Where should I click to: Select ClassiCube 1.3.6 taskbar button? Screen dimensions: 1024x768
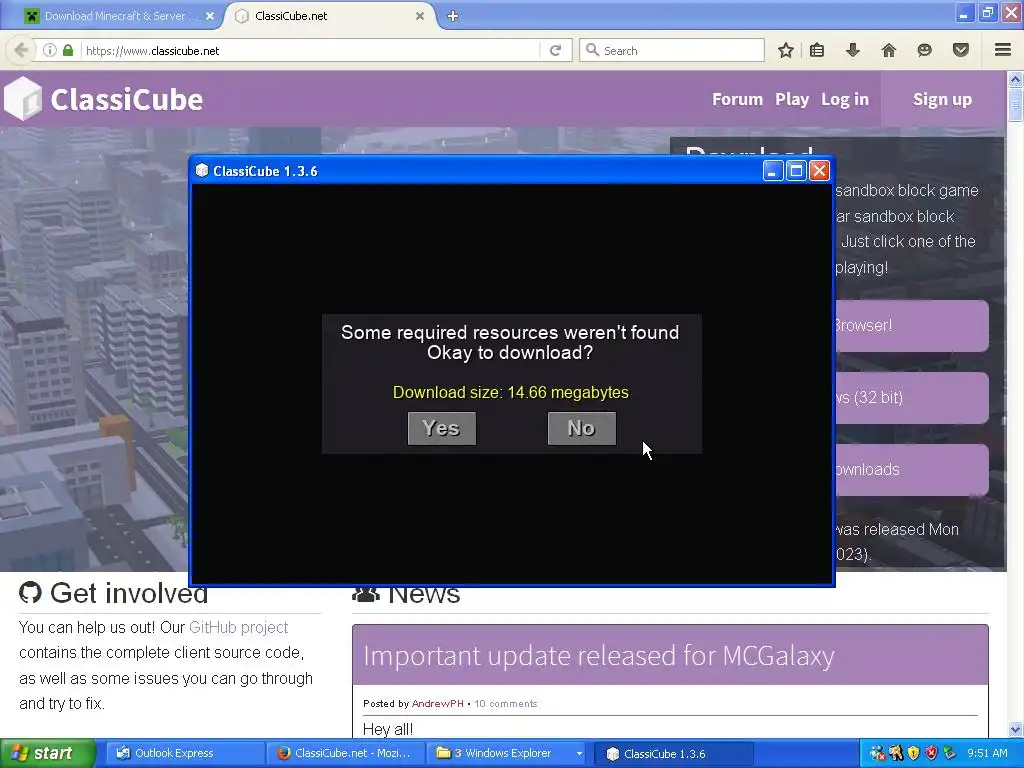tap(674, 753)
